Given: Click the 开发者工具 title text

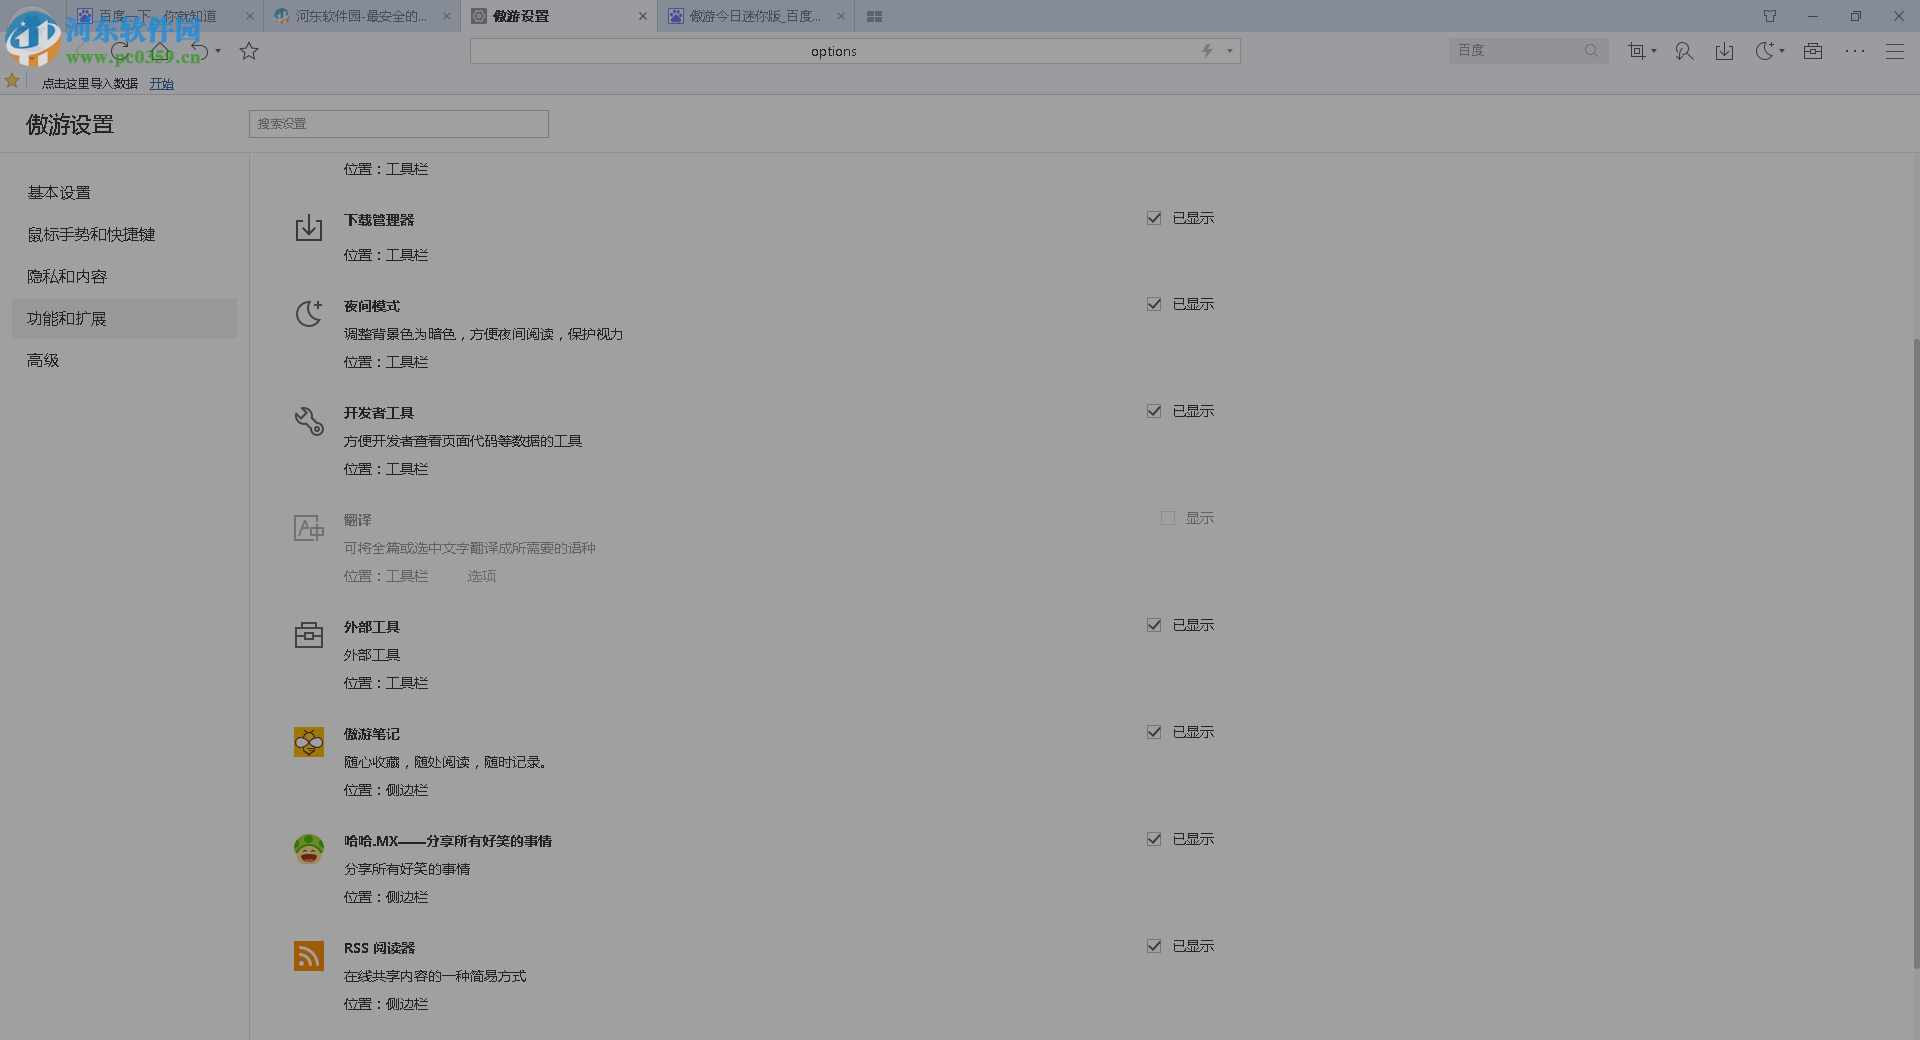Looking at the screenshot, I should click(379, 413).
